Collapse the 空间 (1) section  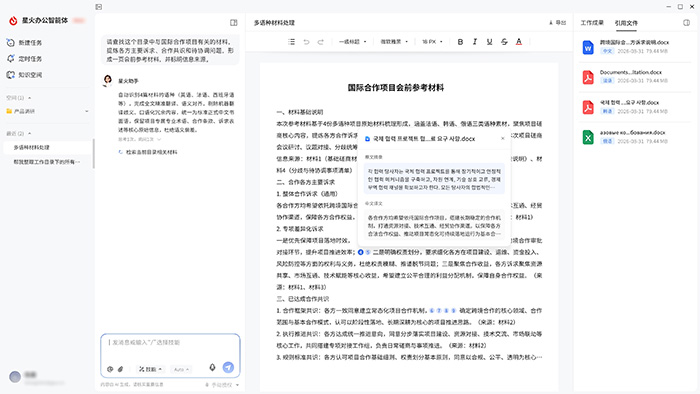29,98
